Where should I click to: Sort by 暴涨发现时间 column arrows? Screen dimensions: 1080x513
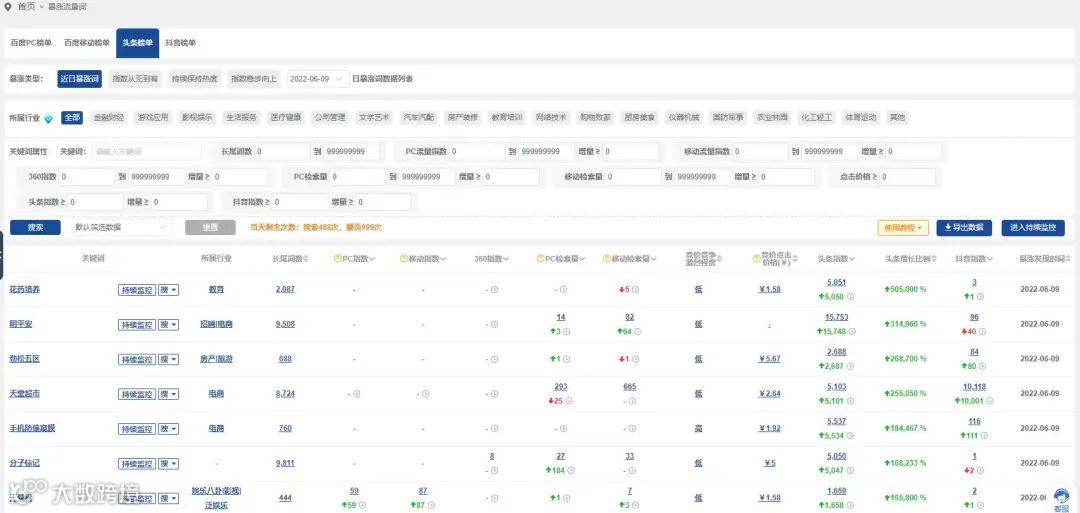click(x=1070, y=259)
